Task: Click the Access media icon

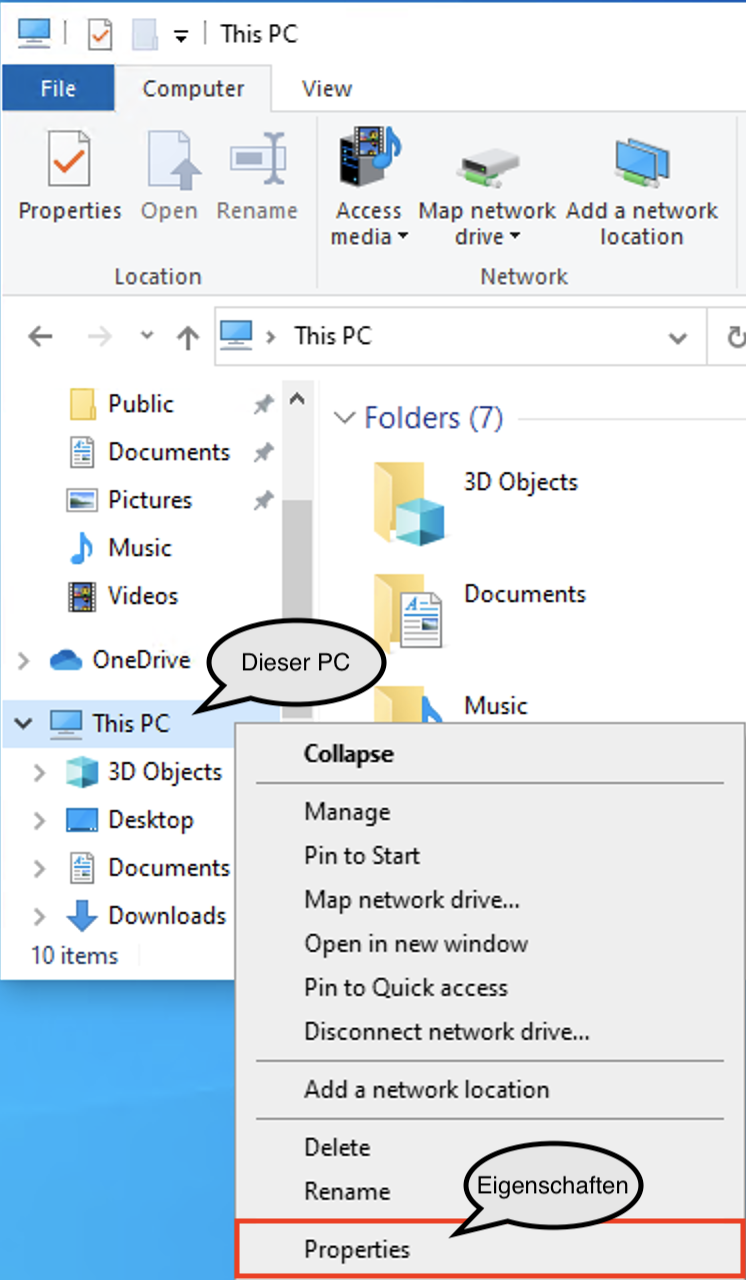Action: coord(369,160)
